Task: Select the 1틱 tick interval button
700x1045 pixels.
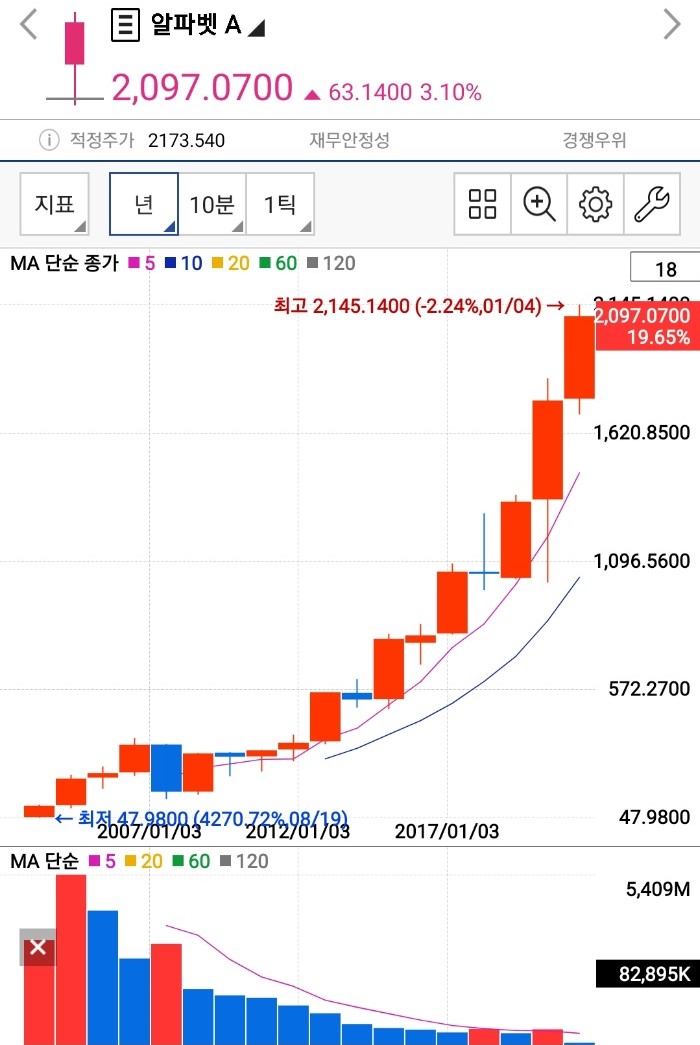Action: tap(280, 204)
